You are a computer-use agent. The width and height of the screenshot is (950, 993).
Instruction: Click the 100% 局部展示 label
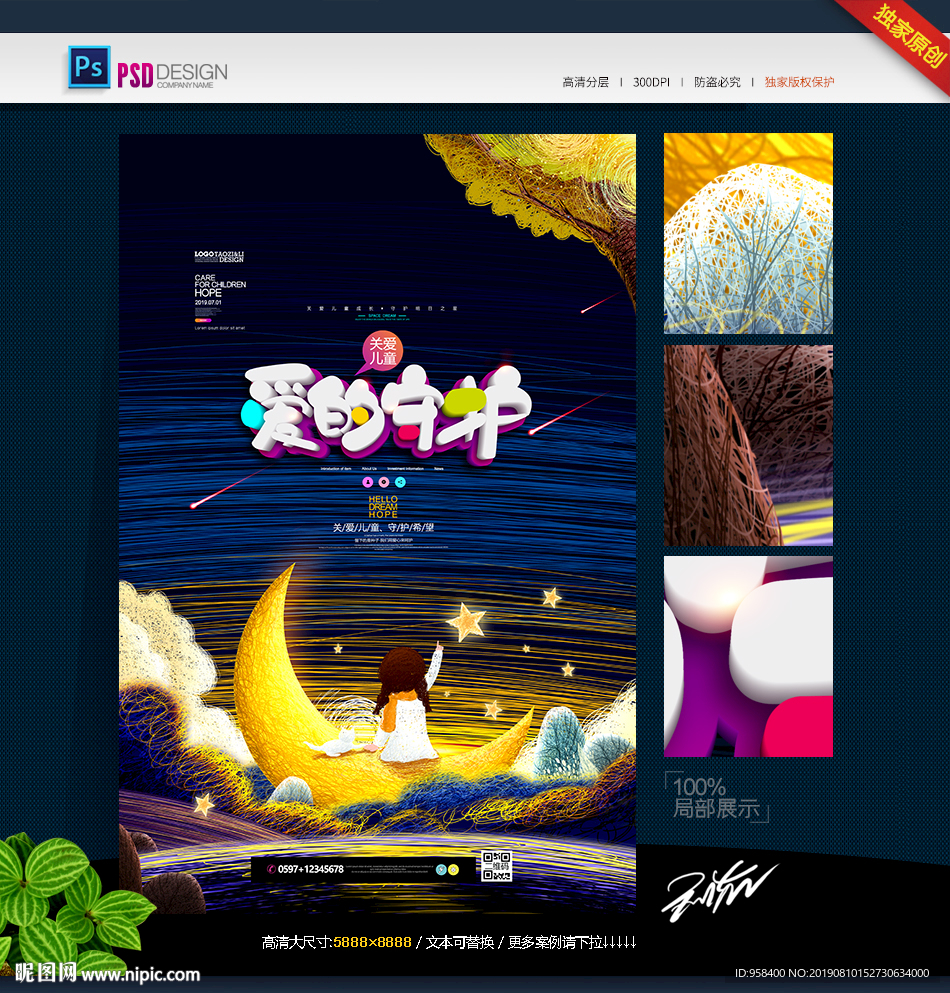point(717,797)
